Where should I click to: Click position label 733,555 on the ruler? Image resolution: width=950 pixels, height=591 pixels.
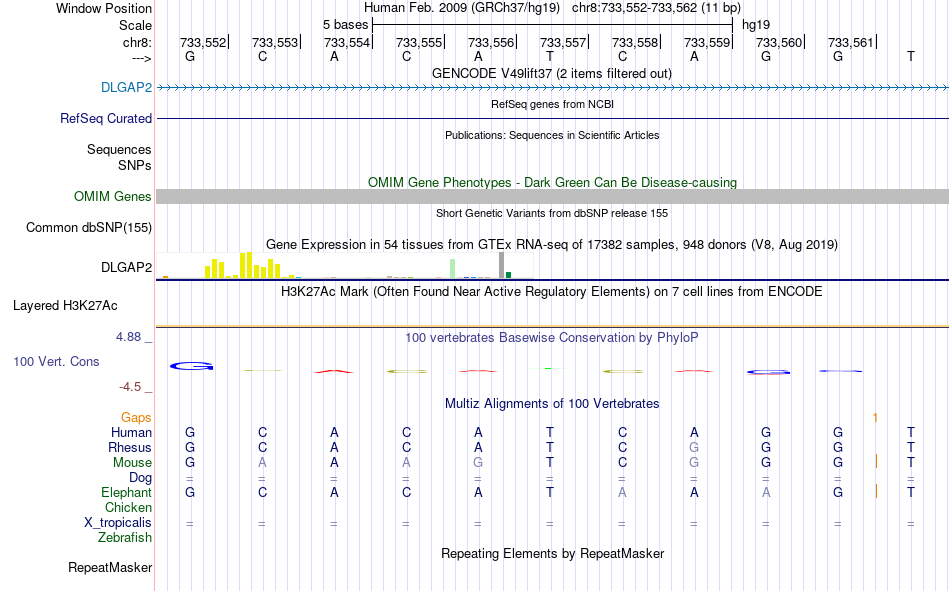[419, 42]
